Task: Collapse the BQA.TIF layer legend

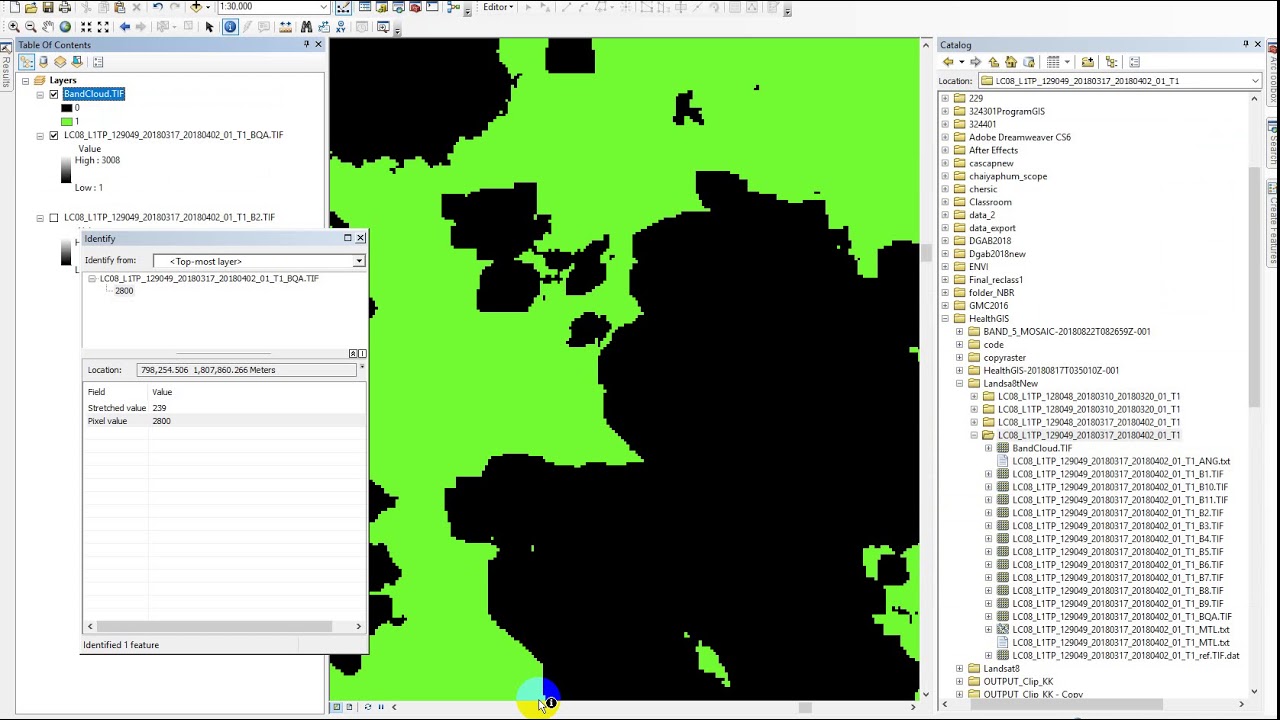Action: pos(40,135)
